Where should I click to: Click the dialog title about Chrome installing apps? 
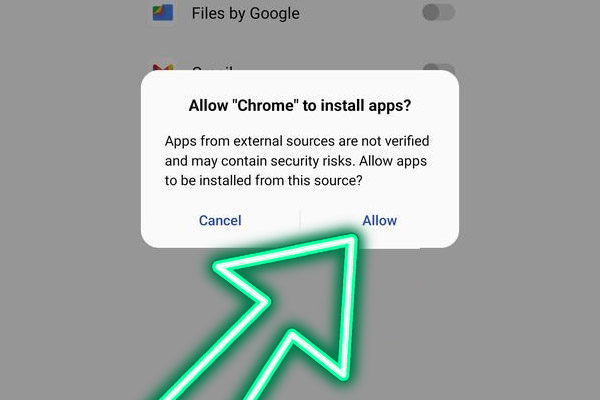pos(300,105)
